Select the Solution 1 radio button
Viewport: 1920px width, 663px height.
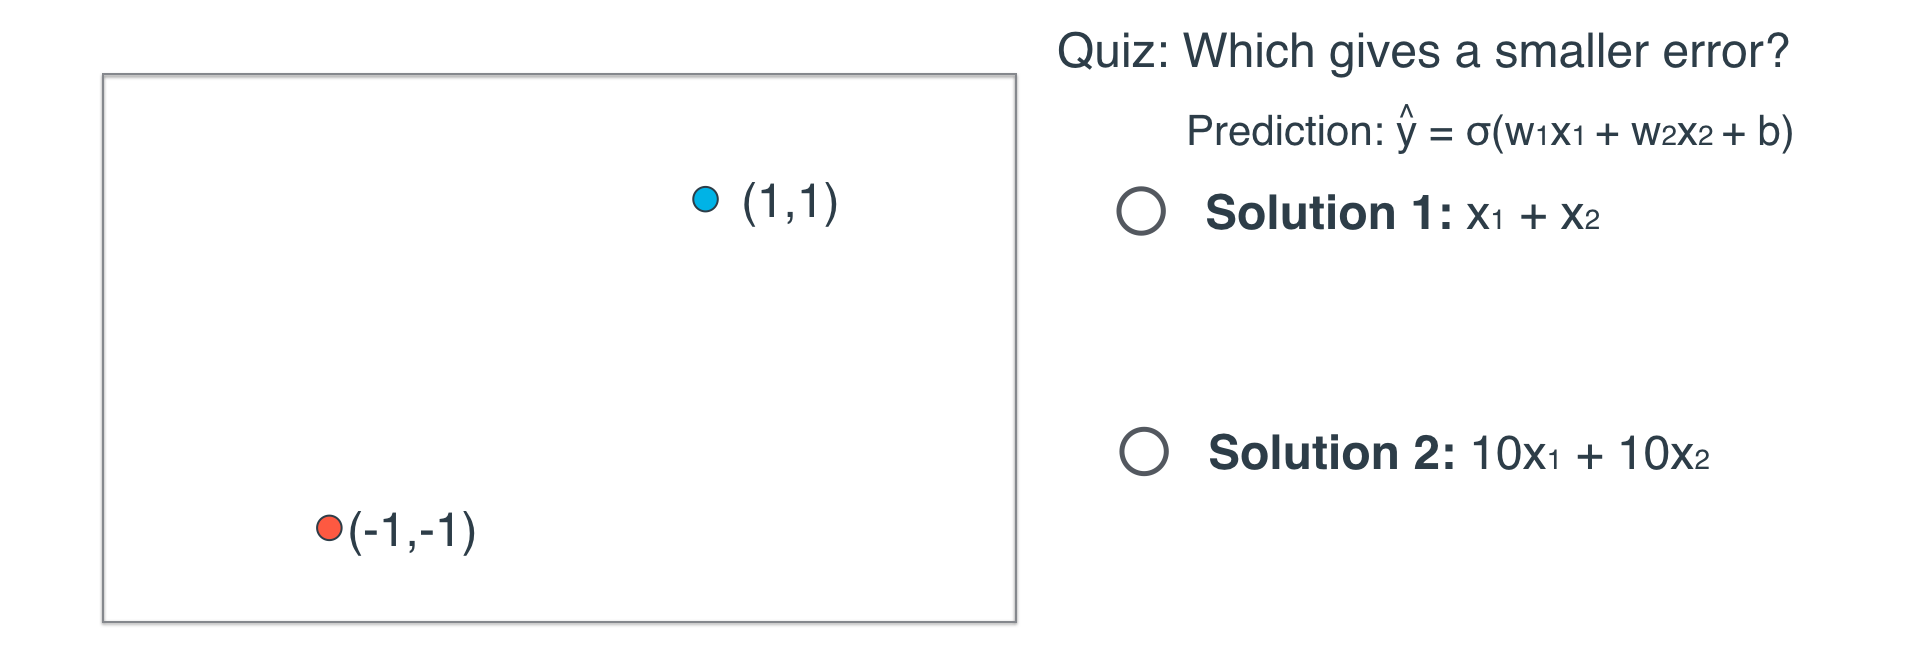point(1141,211)
